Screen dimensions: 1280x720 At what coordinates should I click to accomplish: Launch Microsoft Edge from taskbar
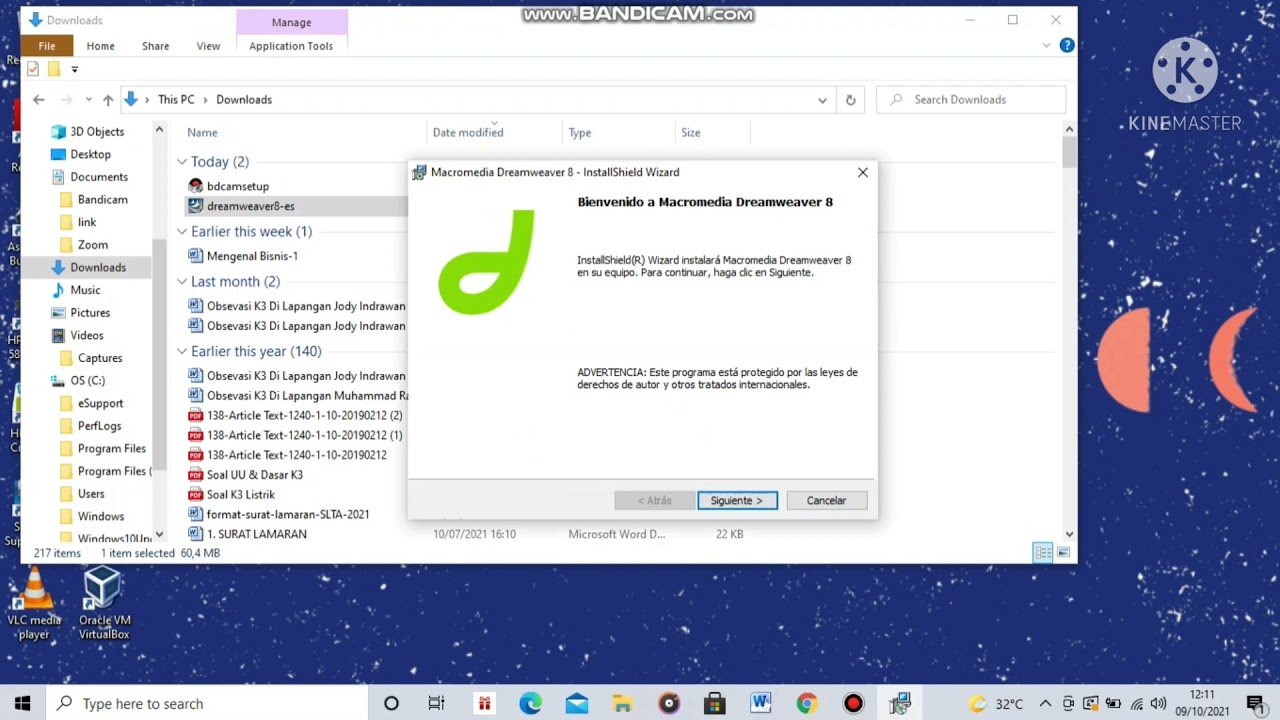tap(530, 704)
